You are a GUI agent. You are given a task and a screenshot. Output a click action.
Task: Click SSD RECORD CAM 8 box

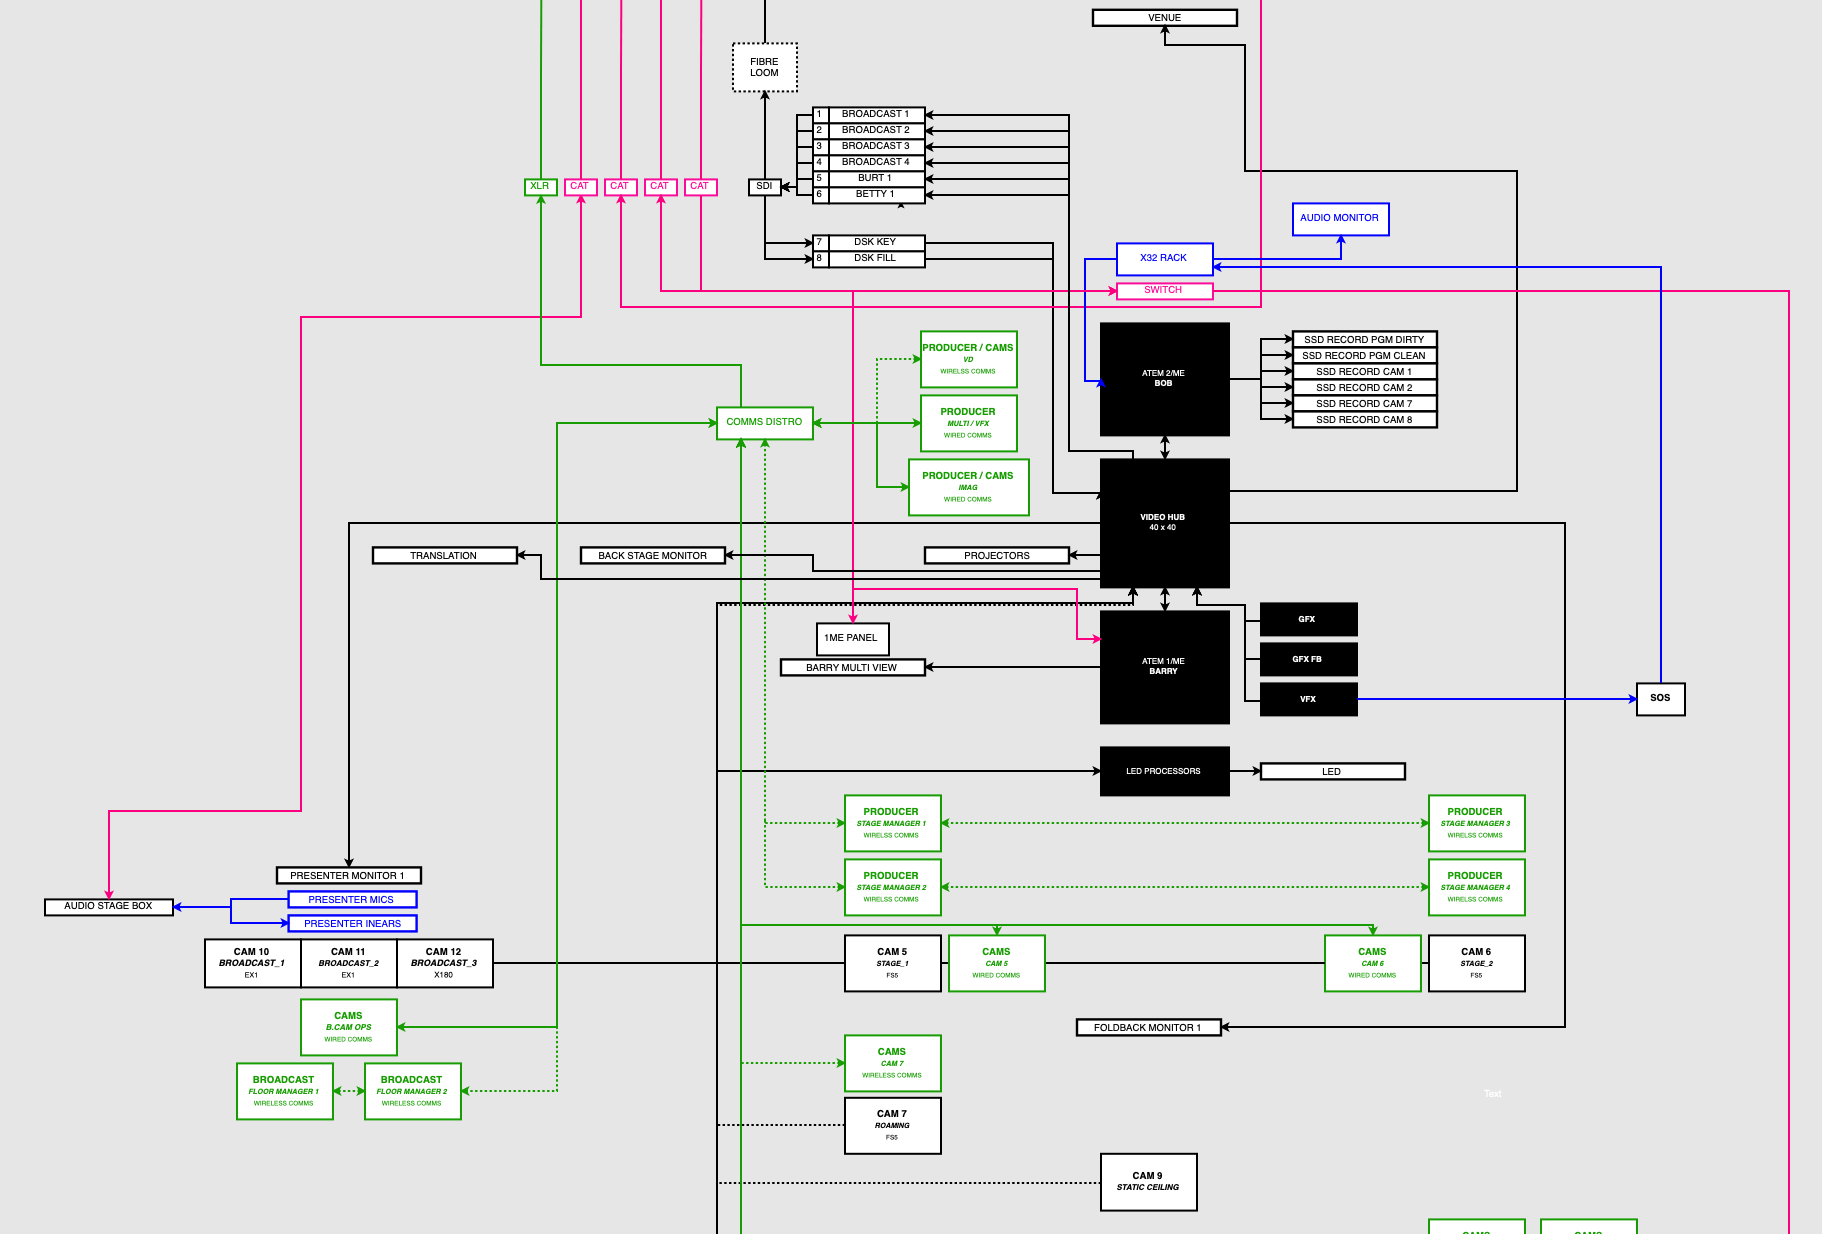point(1364,419)
